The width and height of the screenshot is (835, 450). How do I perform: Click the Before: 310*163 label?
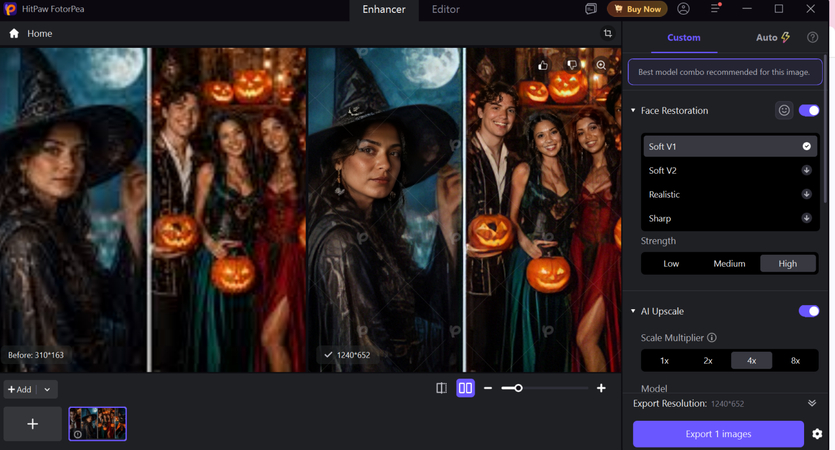click(36, 355)
